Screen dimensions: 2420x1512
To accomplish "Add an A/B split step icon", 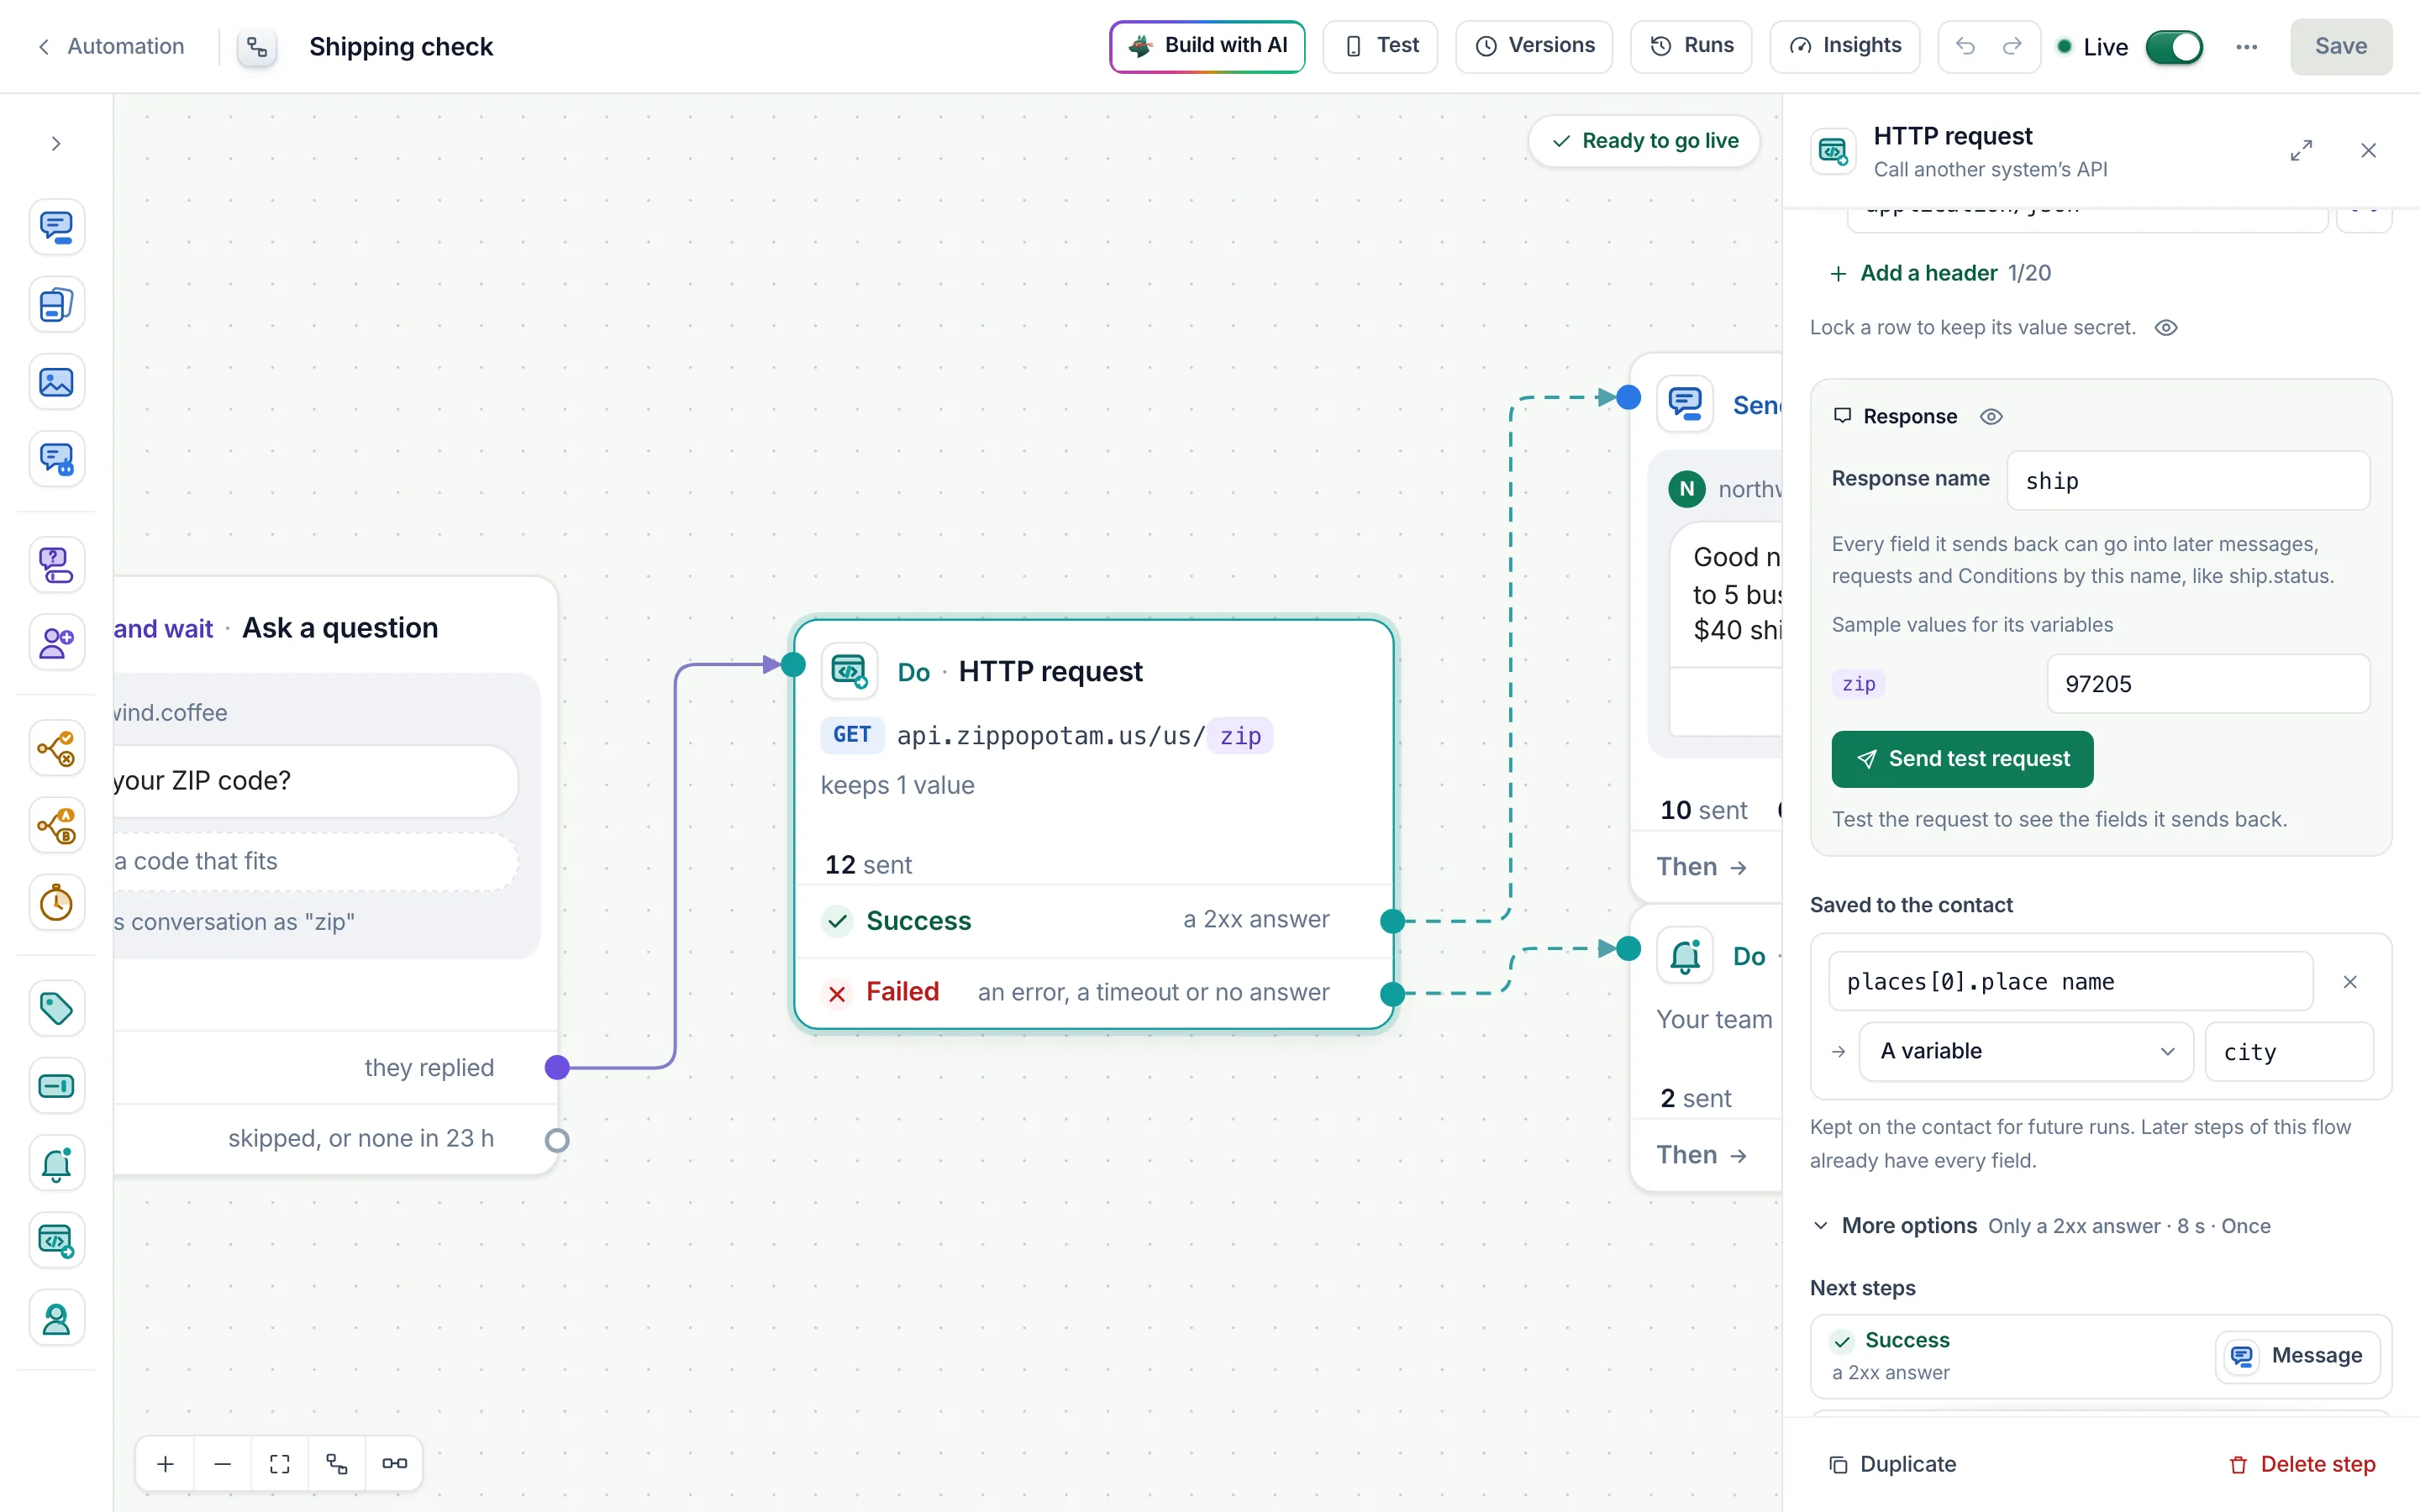I will [56, 826].
